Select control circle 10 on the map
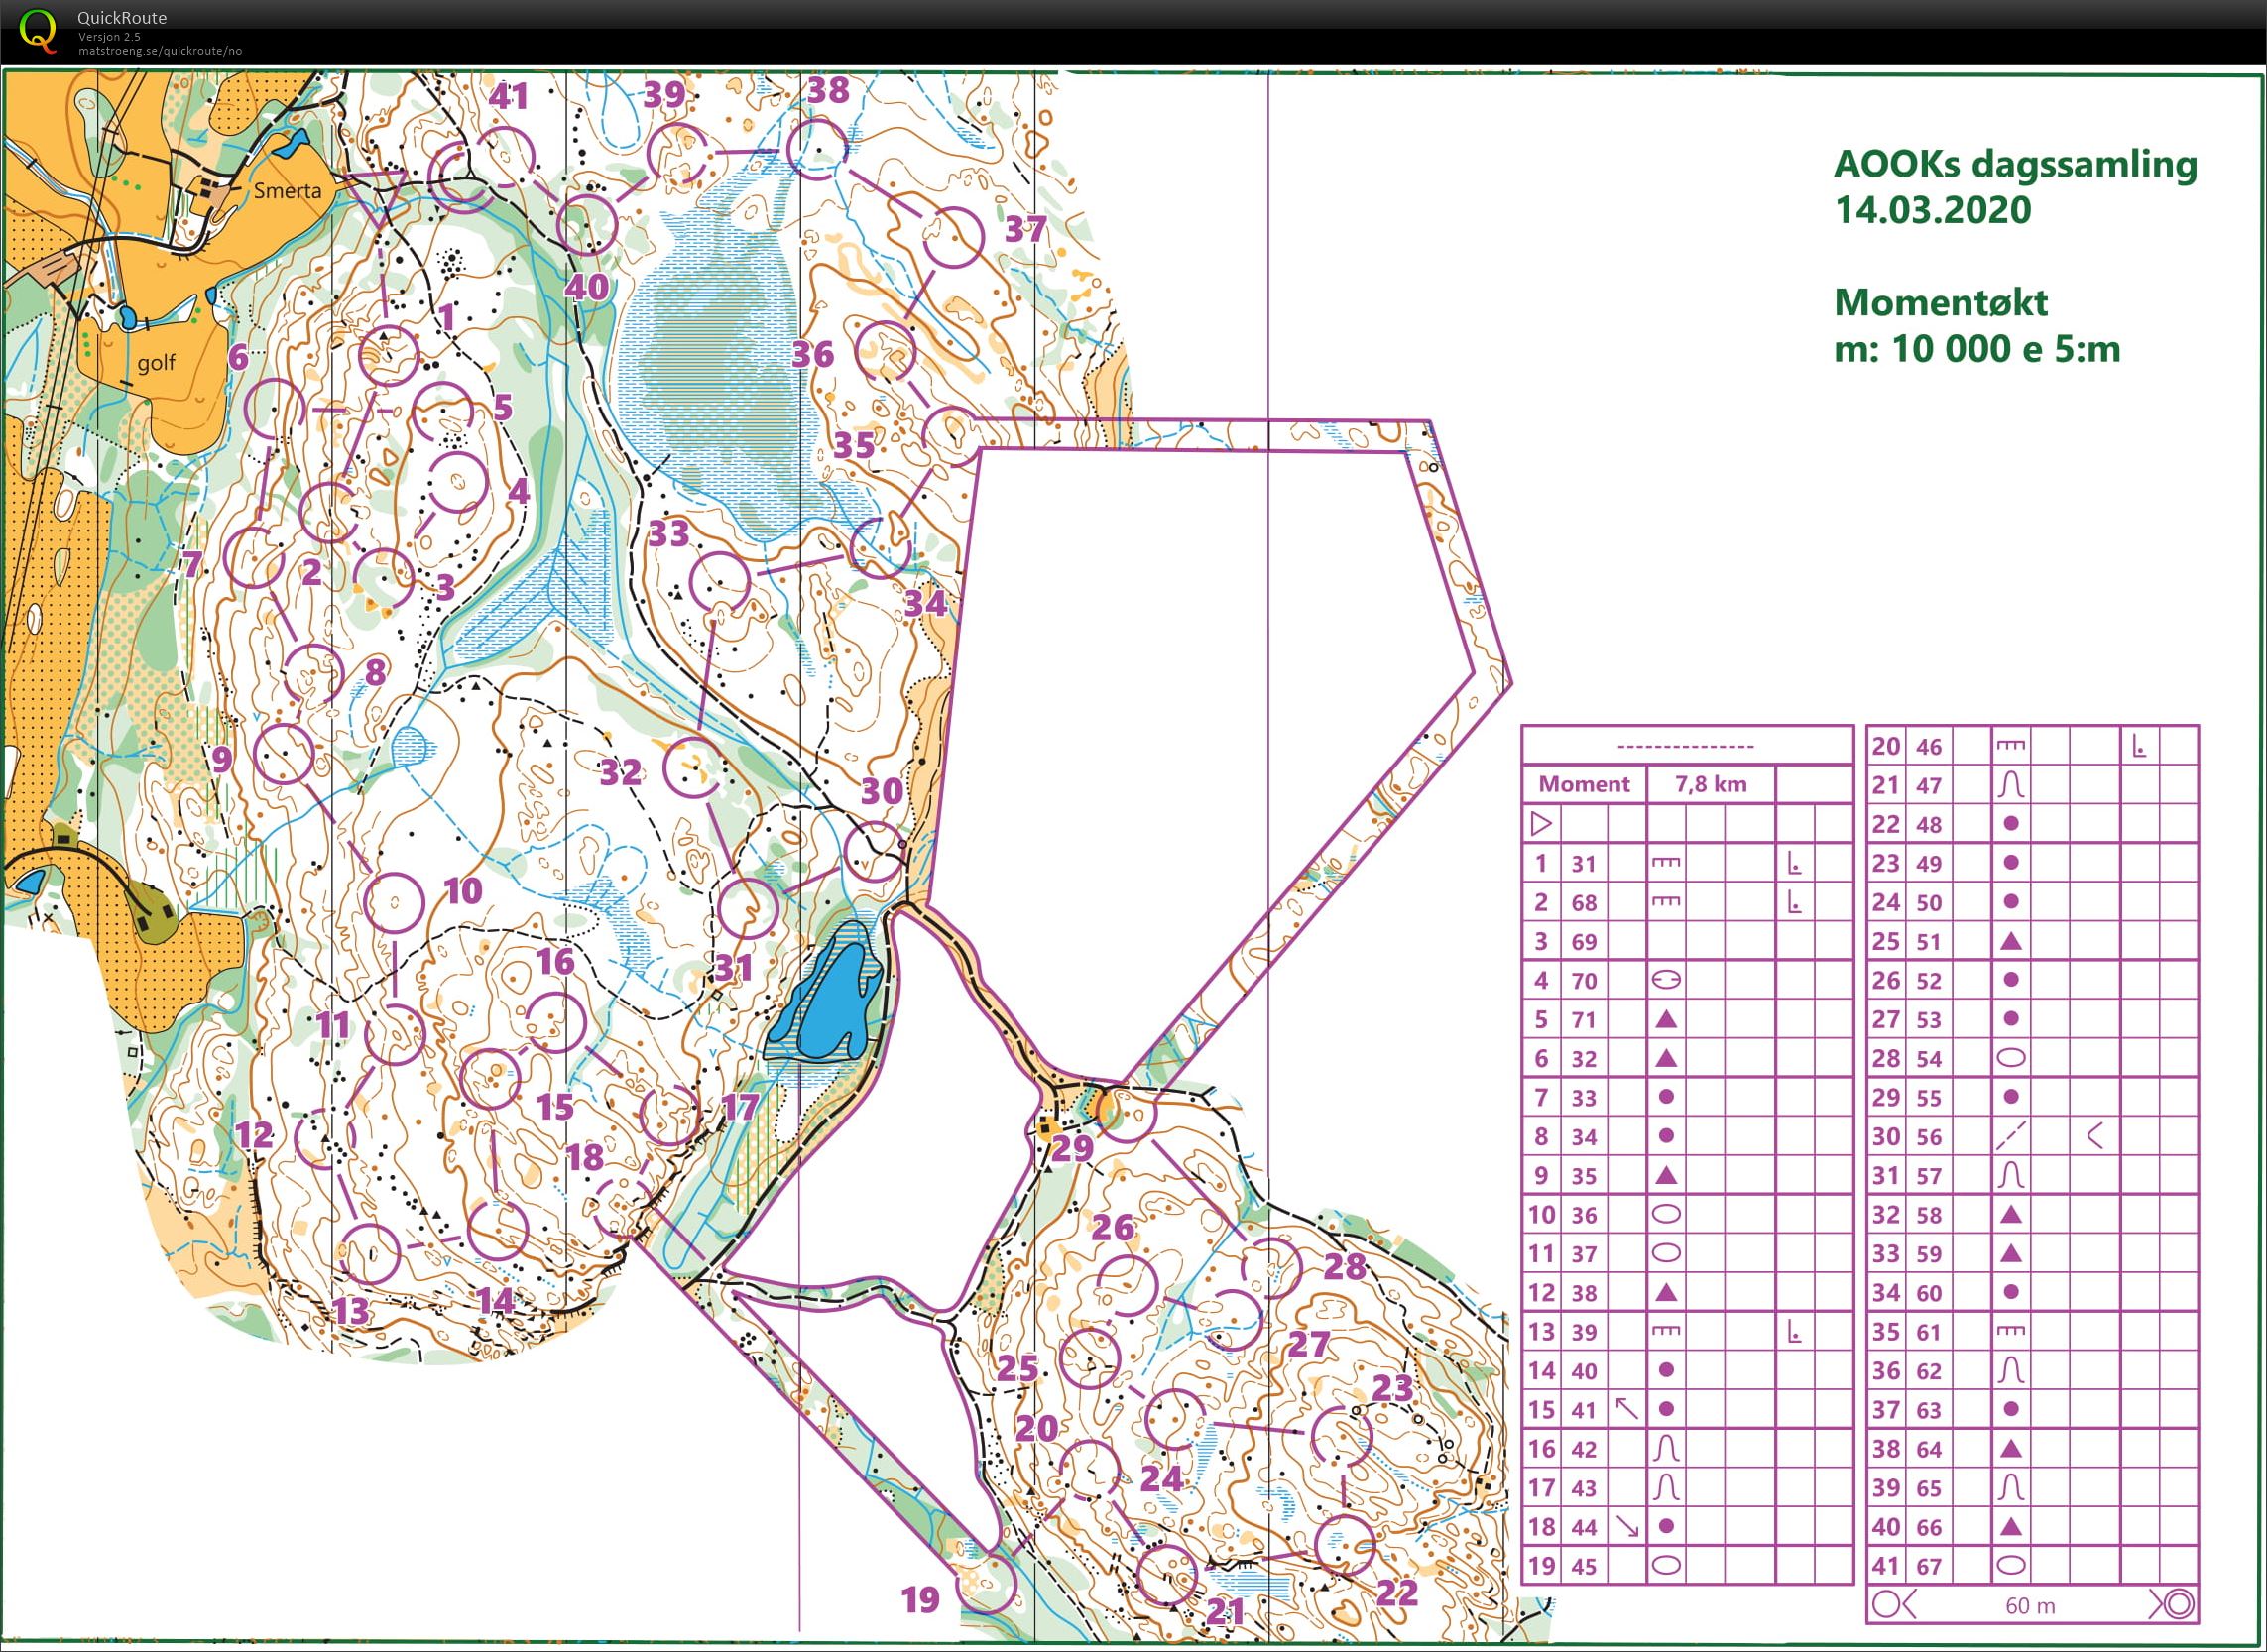The image size is (2267, 1652). [x=395, y=903]
